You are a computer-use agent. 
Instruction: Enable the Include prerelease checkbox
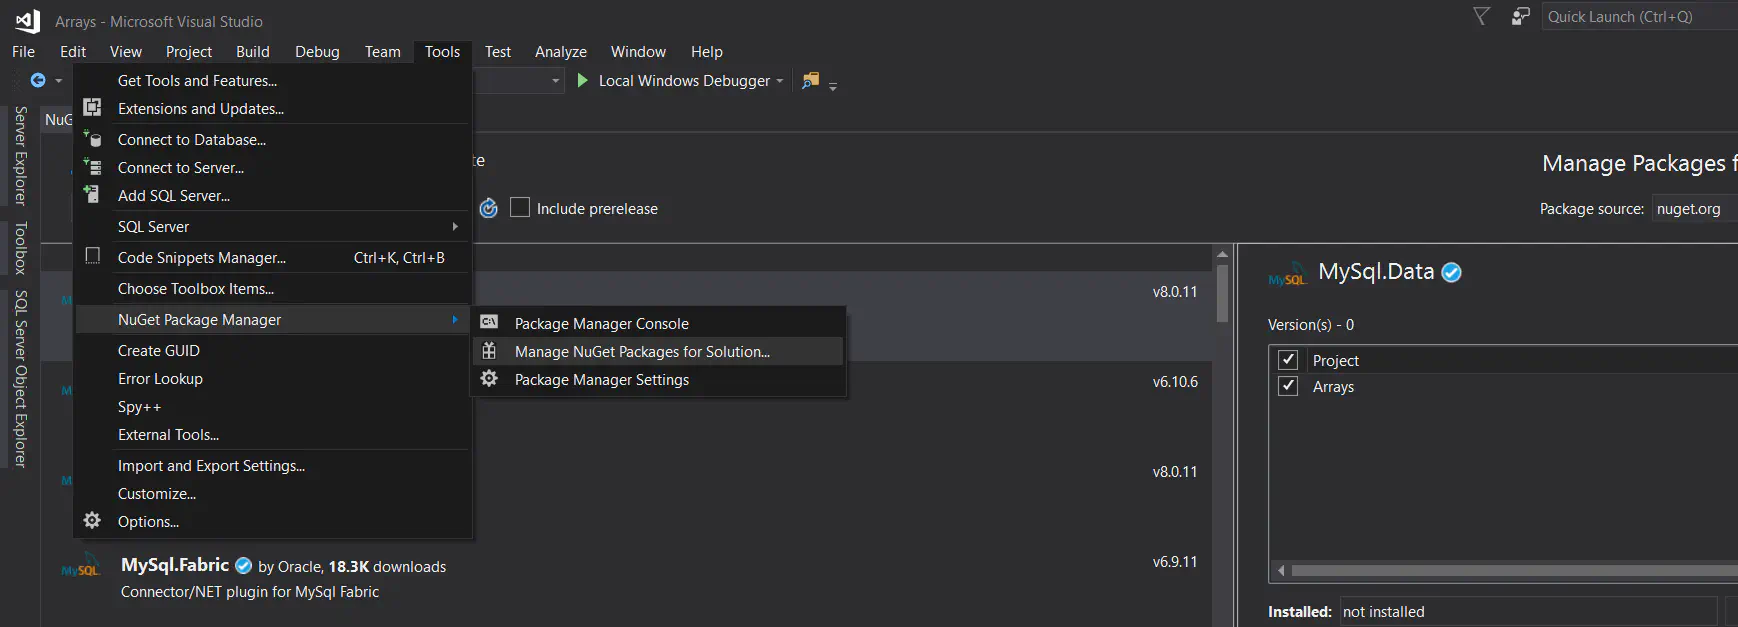tap(520, 208)
